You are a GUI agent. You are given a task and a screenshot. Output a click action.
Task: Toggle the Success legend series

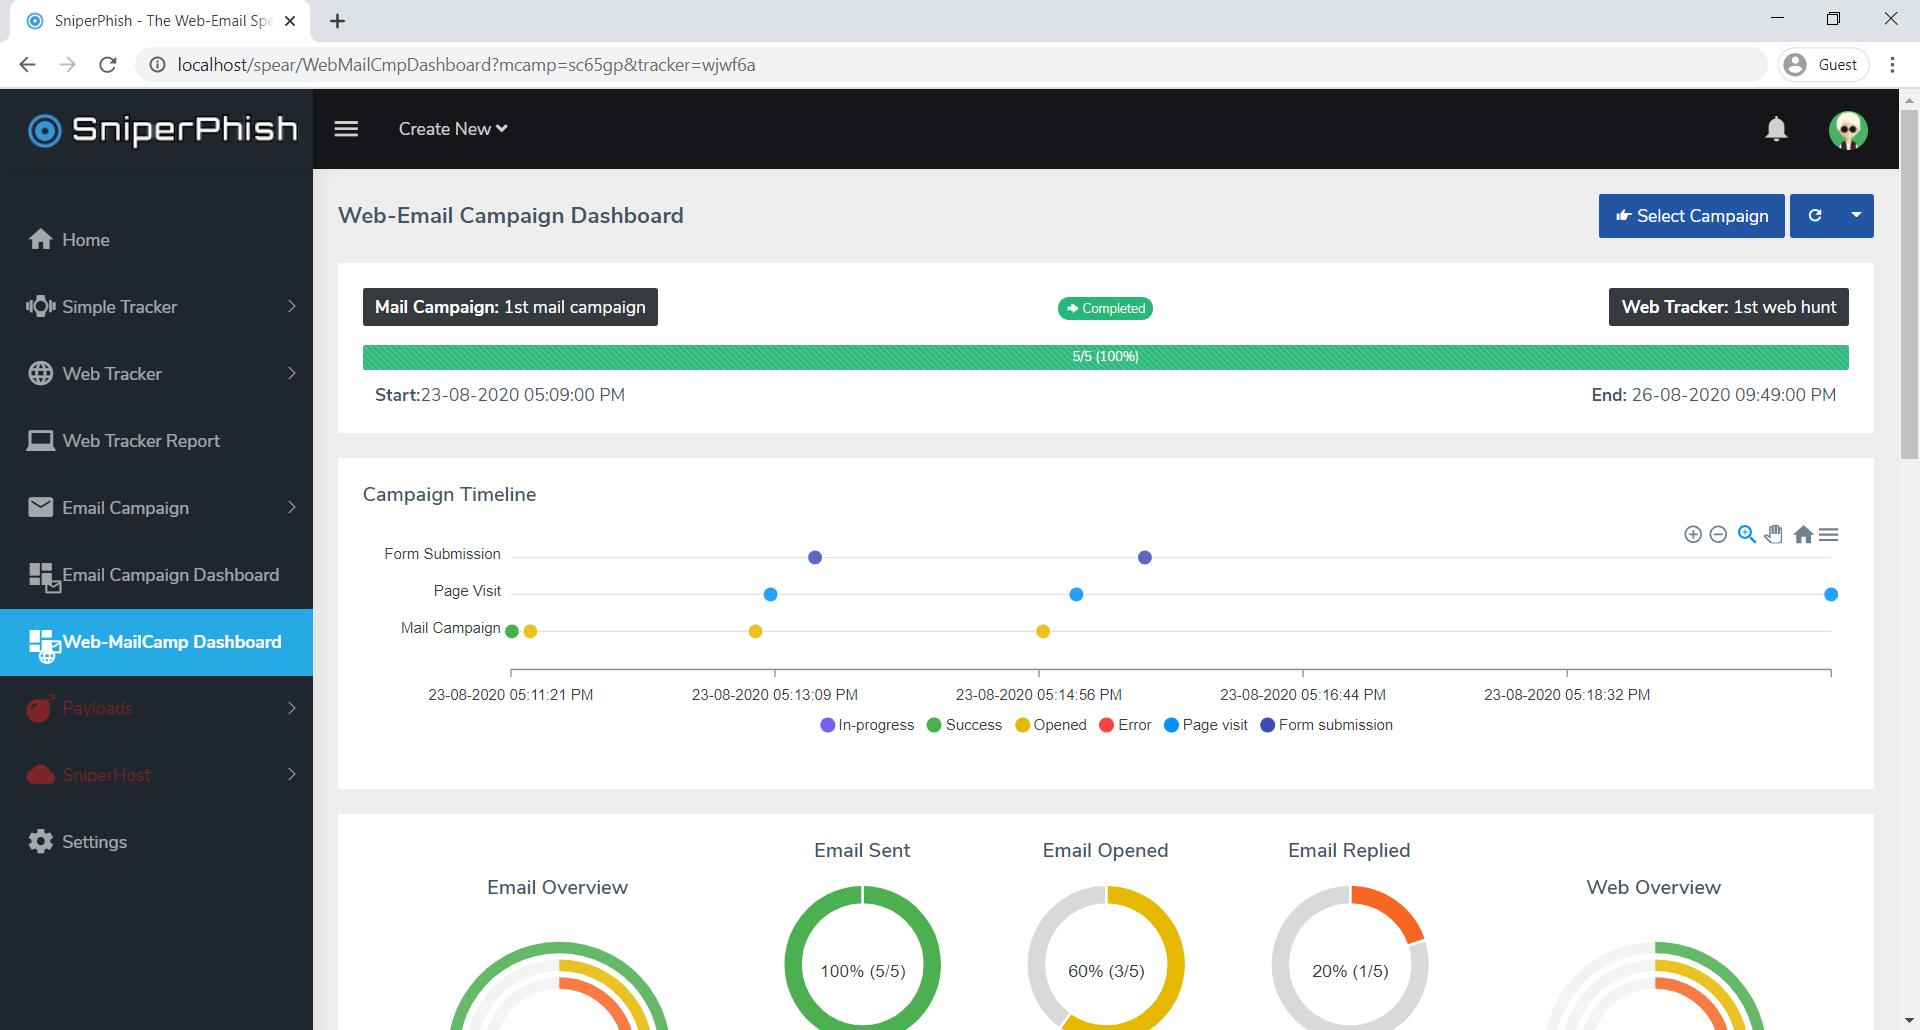click(964, 725)
